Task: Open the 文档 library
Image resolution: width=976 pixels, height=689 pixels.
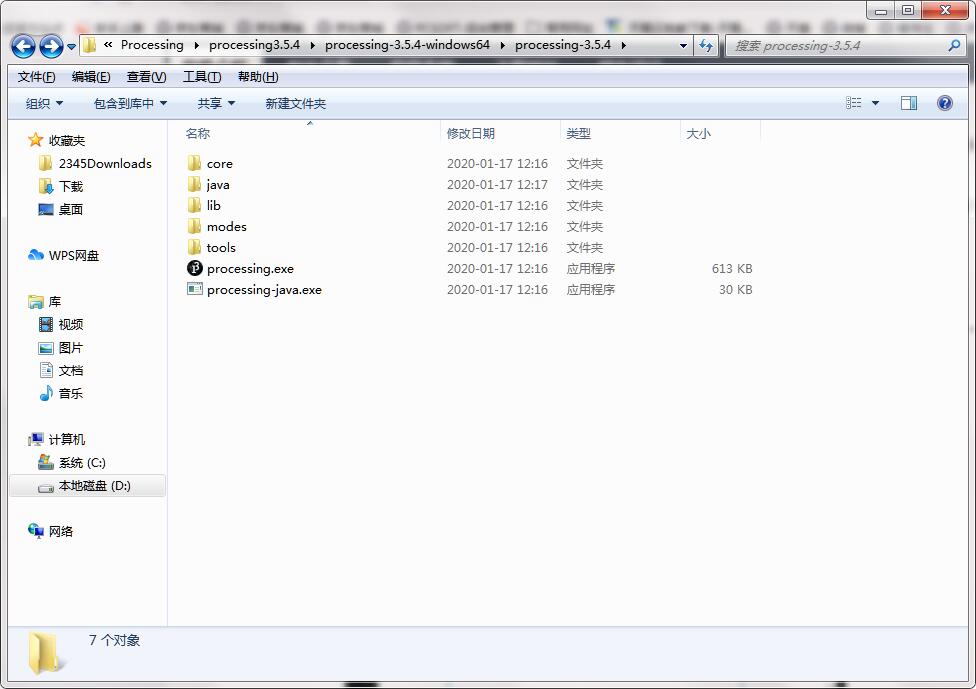Action: pyautogui.click(x=61, y=370)
